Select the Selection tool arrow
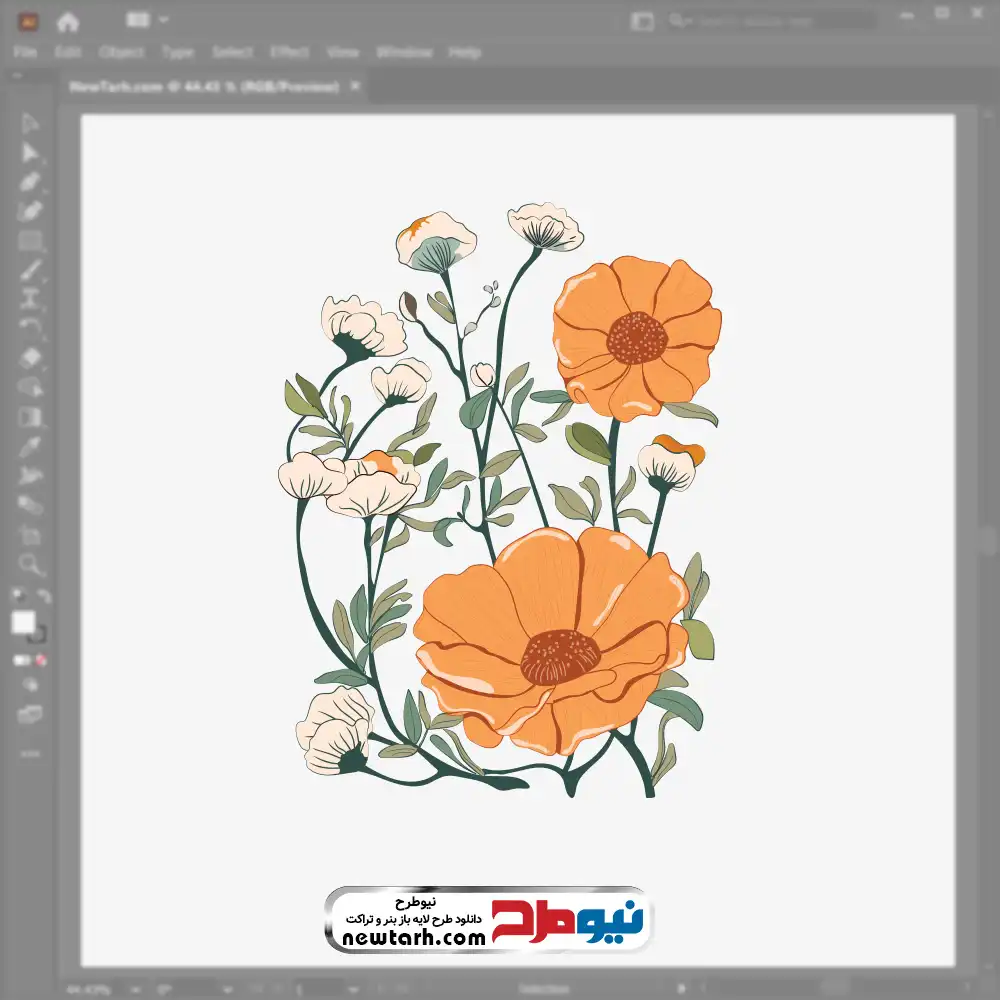The height and width of the screenshot is (1000, 1000). coord(30,124)
